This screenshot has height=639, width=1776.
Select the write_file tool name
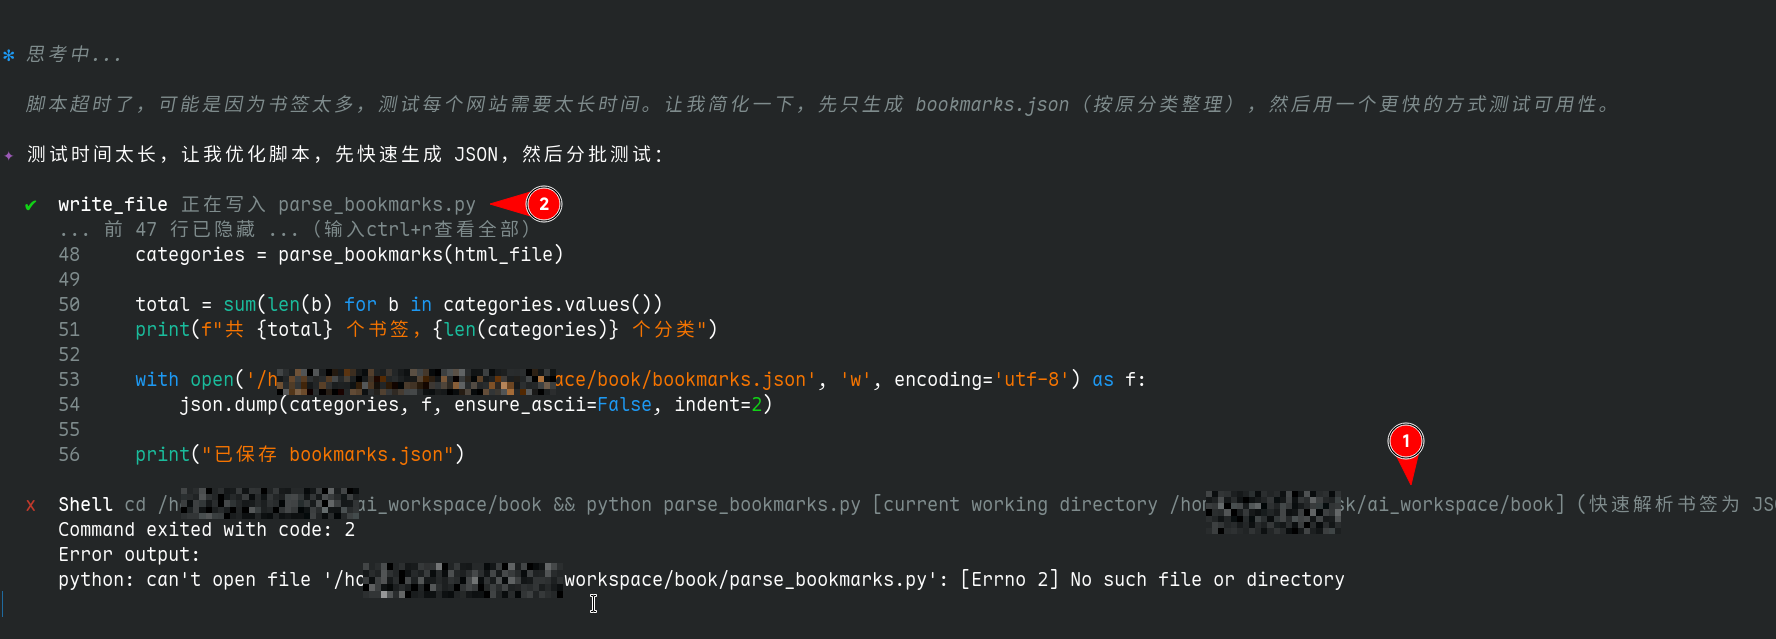tap(112, 205)
